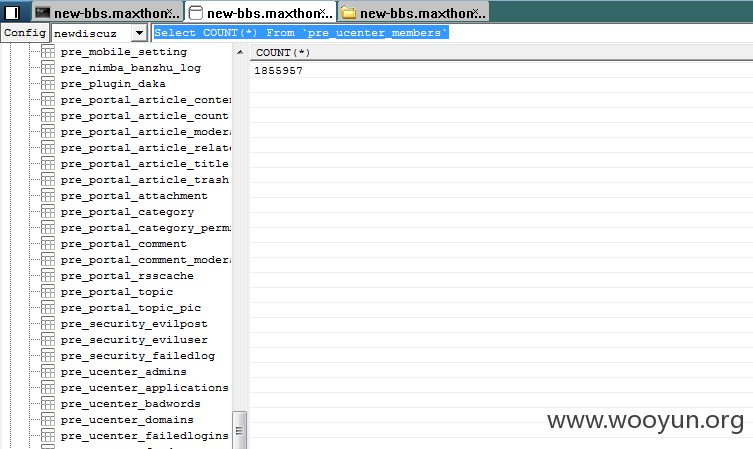Click the Config button
The image size is (753, 449).
(24, 33)
